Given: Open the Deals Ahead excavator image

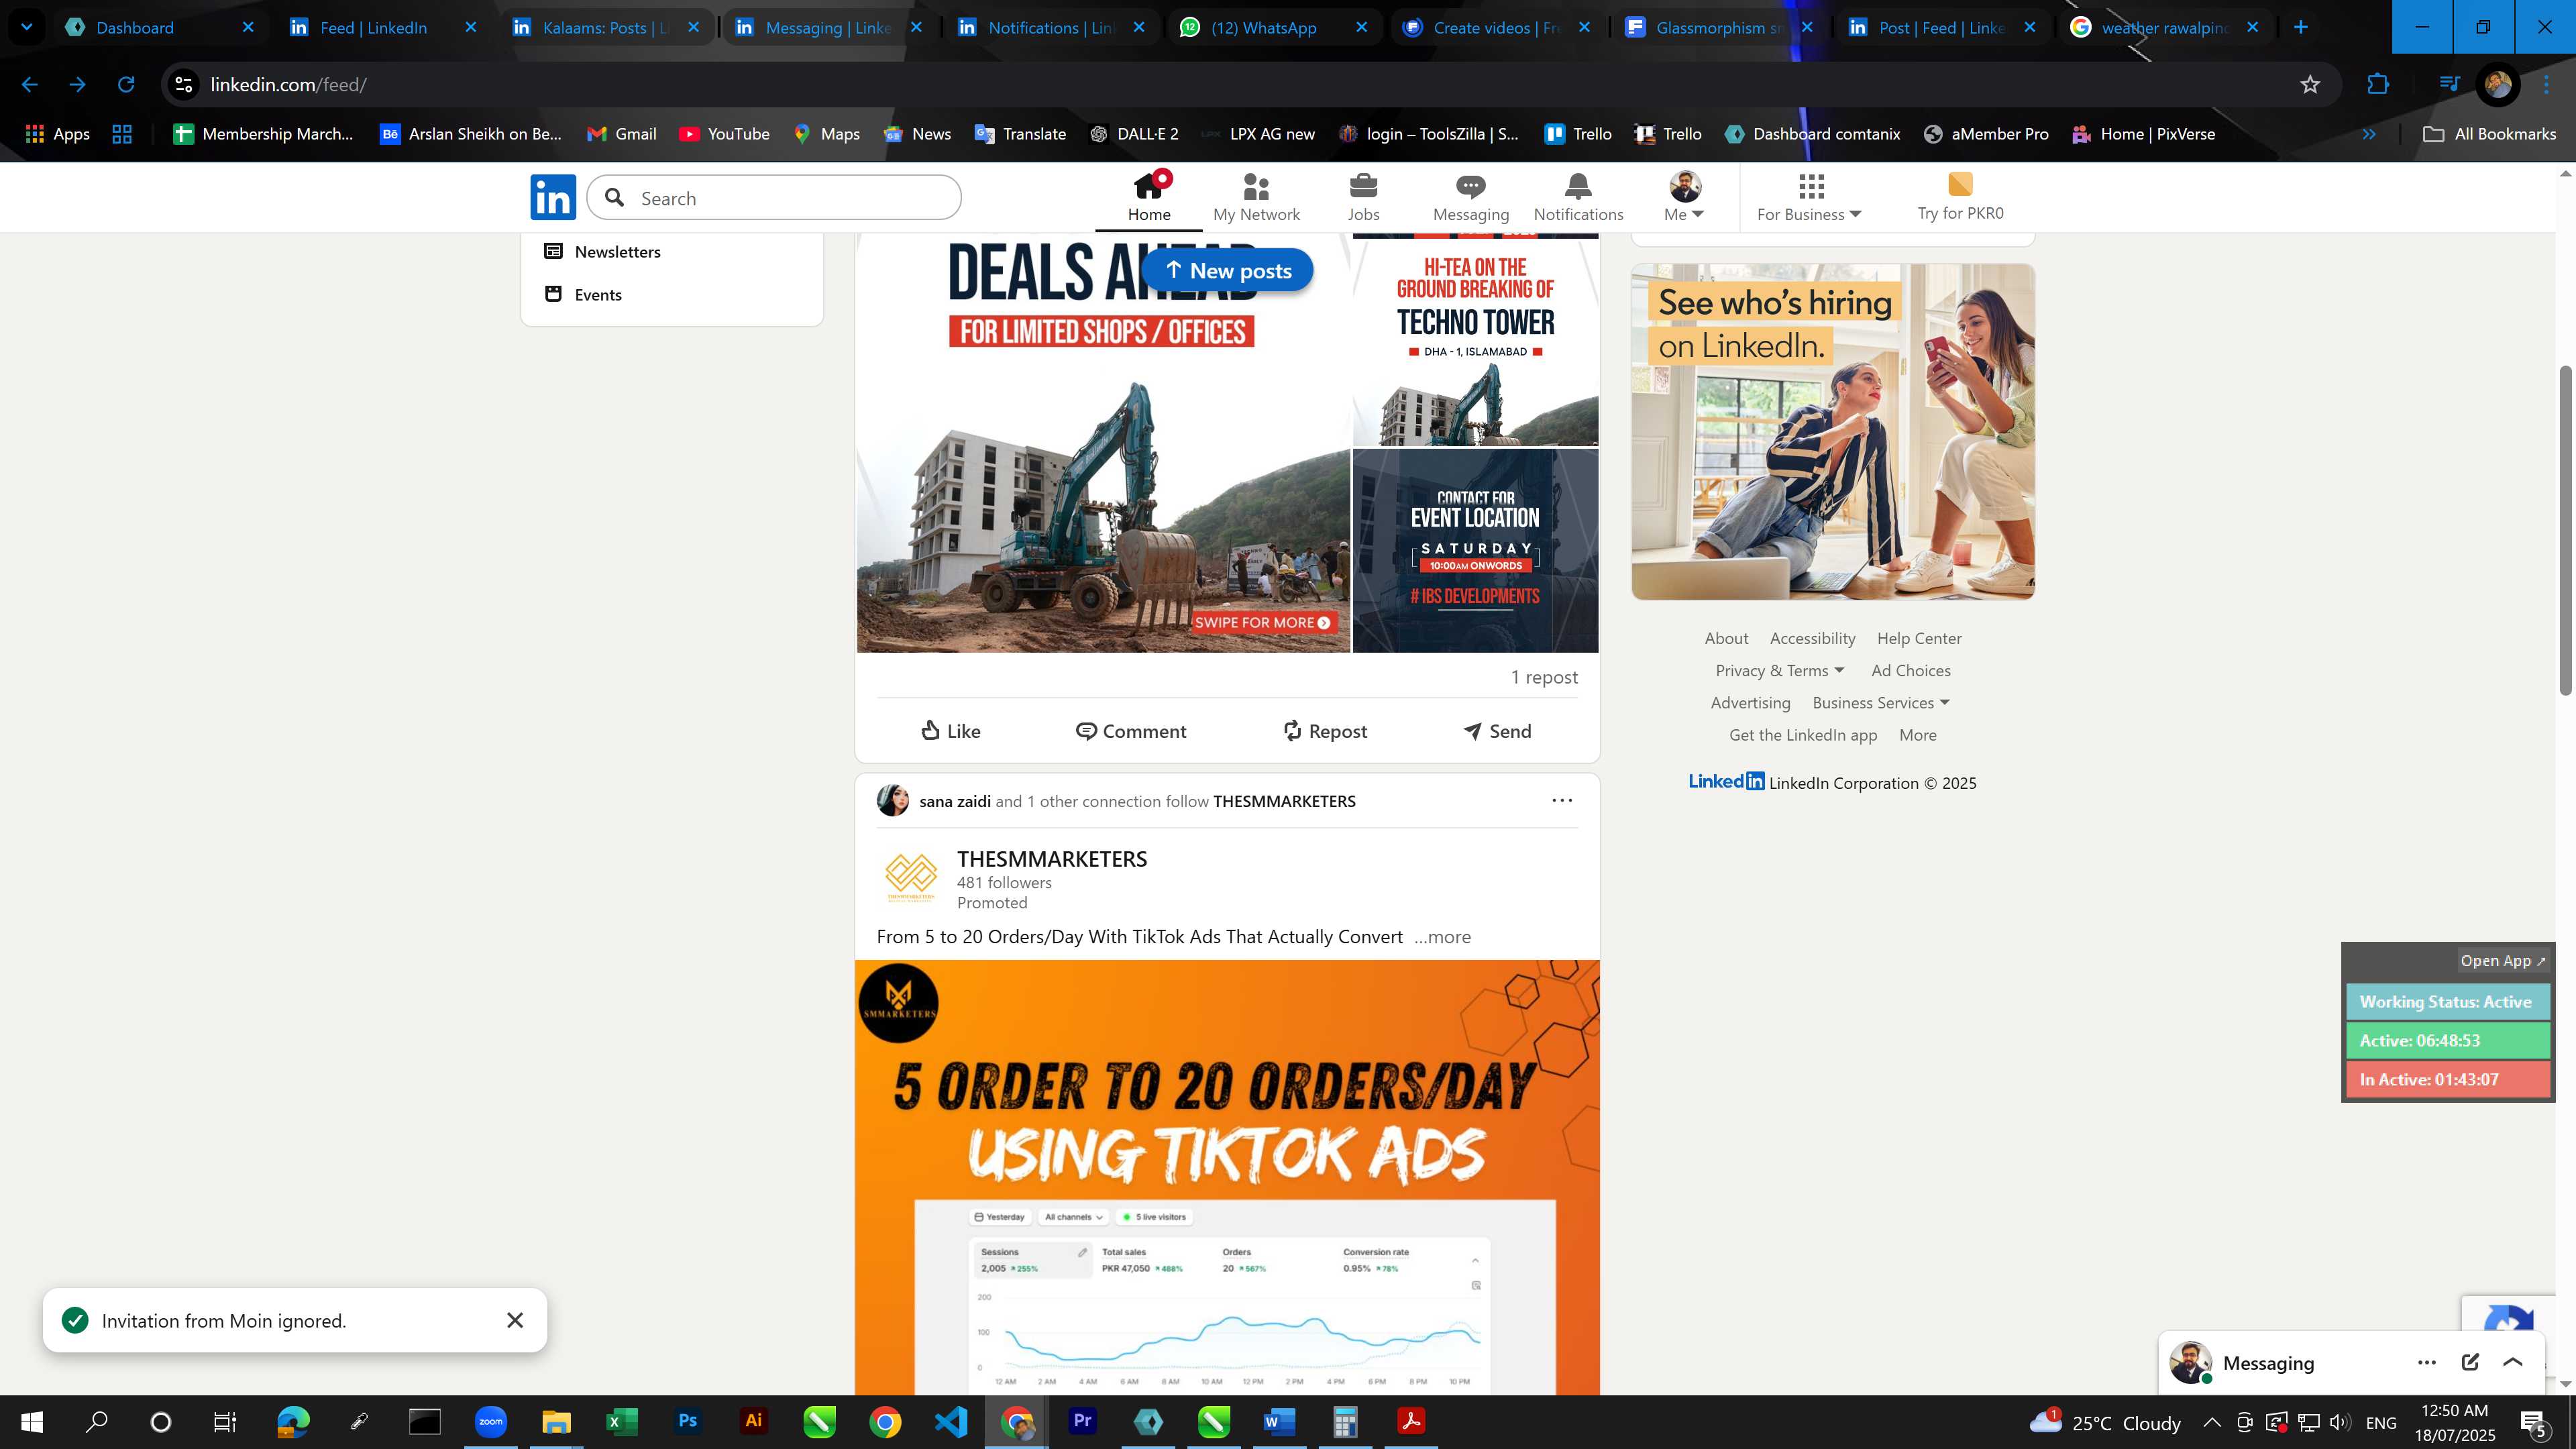Looking at the screenshot, I should (1103, 443).
